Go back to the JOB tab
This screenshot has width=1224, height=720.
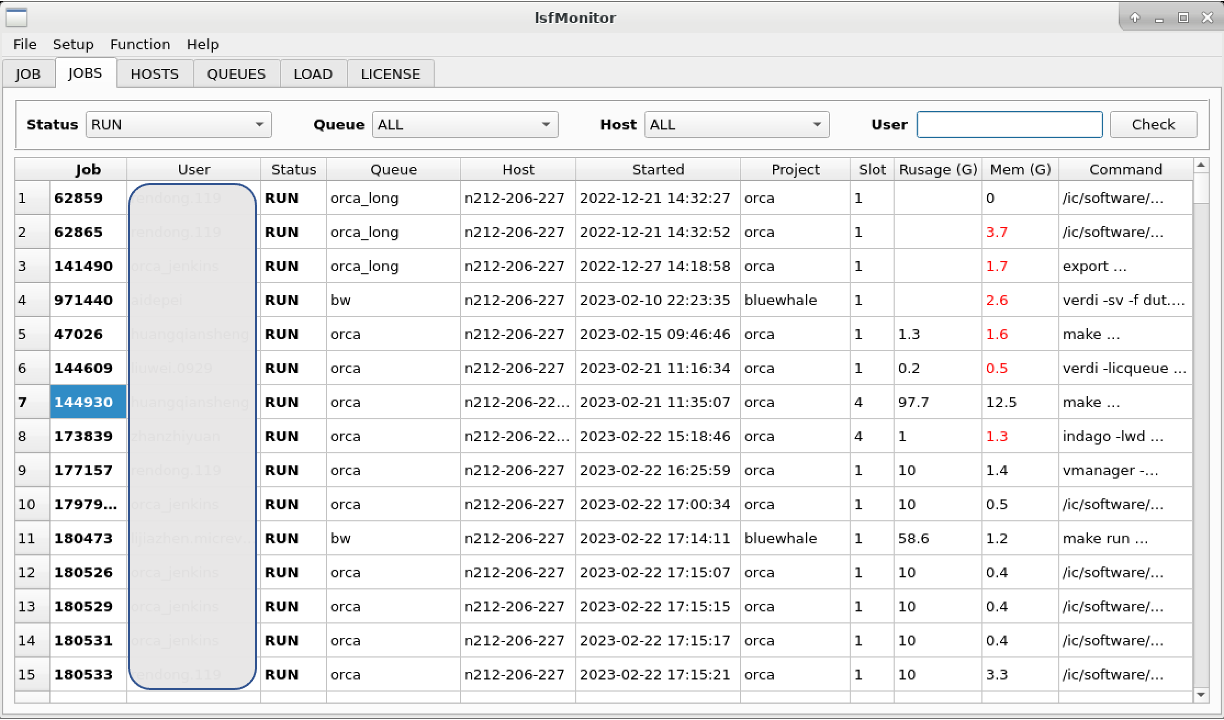tap(28, 73)
